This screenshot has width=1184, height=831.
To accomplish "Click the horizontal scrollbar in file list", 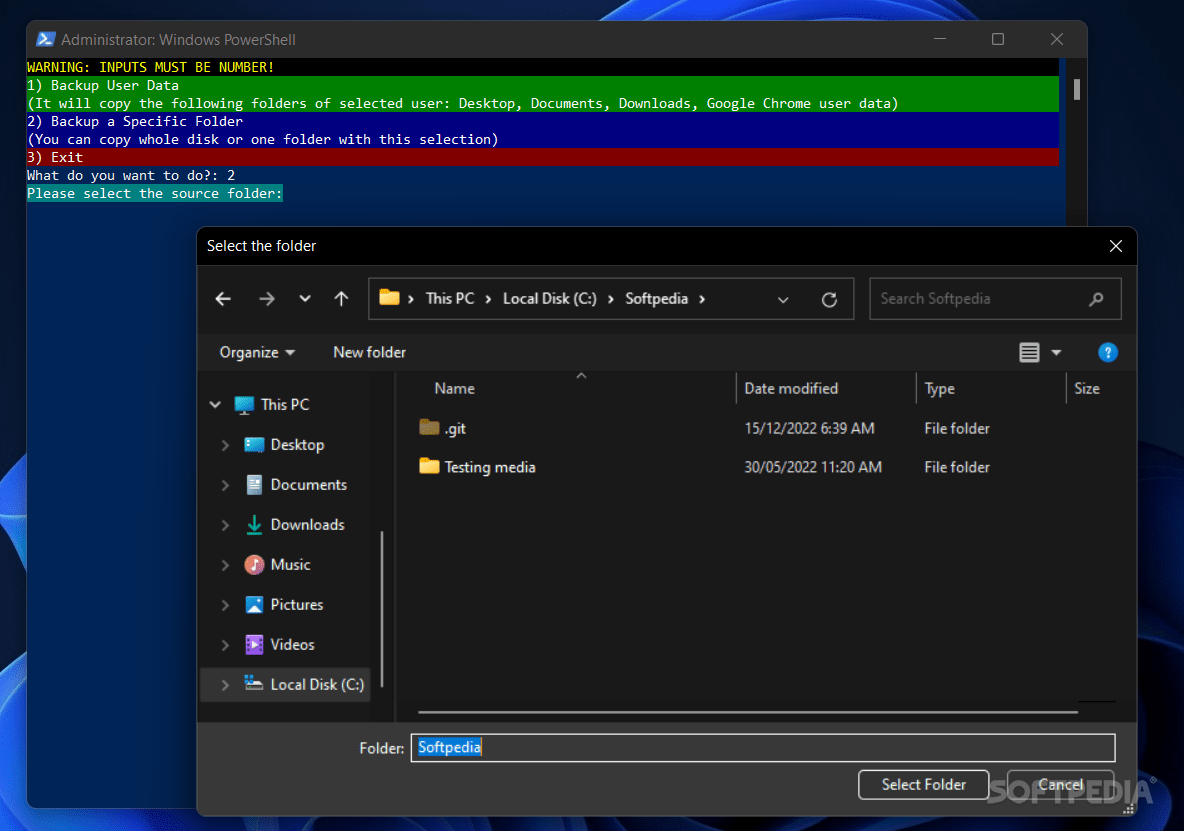I will click(x=748, y=712).
